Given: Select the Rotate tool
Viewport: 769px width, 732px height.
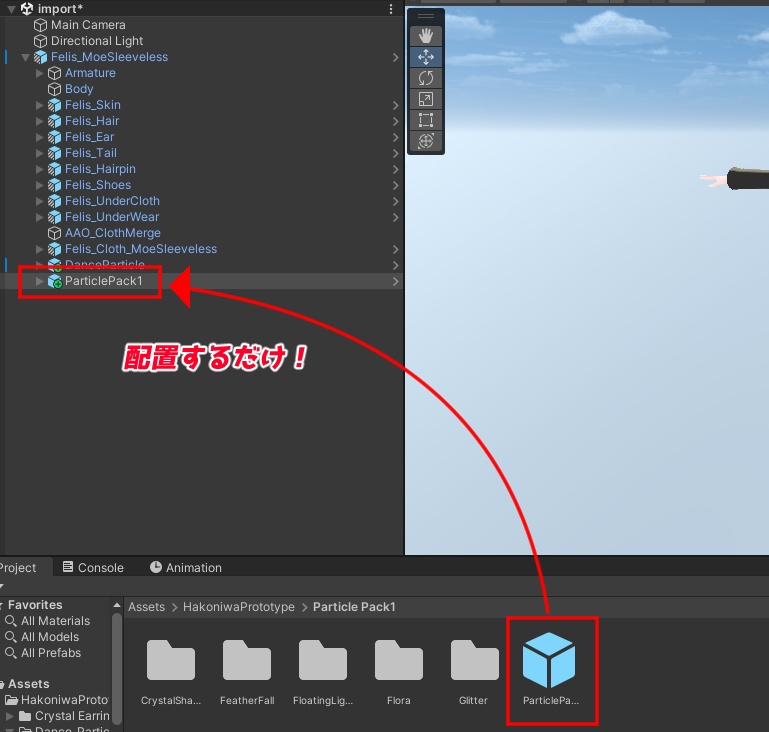Looking at the screenshot, I should (x=426, y=78).
